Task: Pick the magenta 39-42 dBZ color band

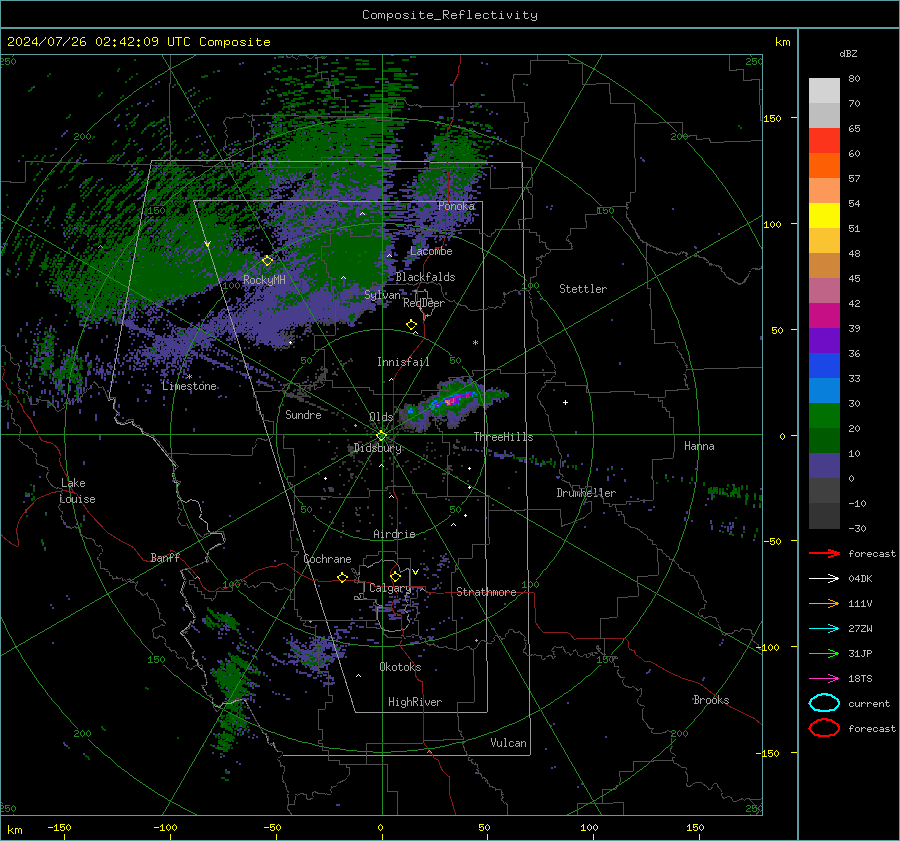Action: coord(824,316)
